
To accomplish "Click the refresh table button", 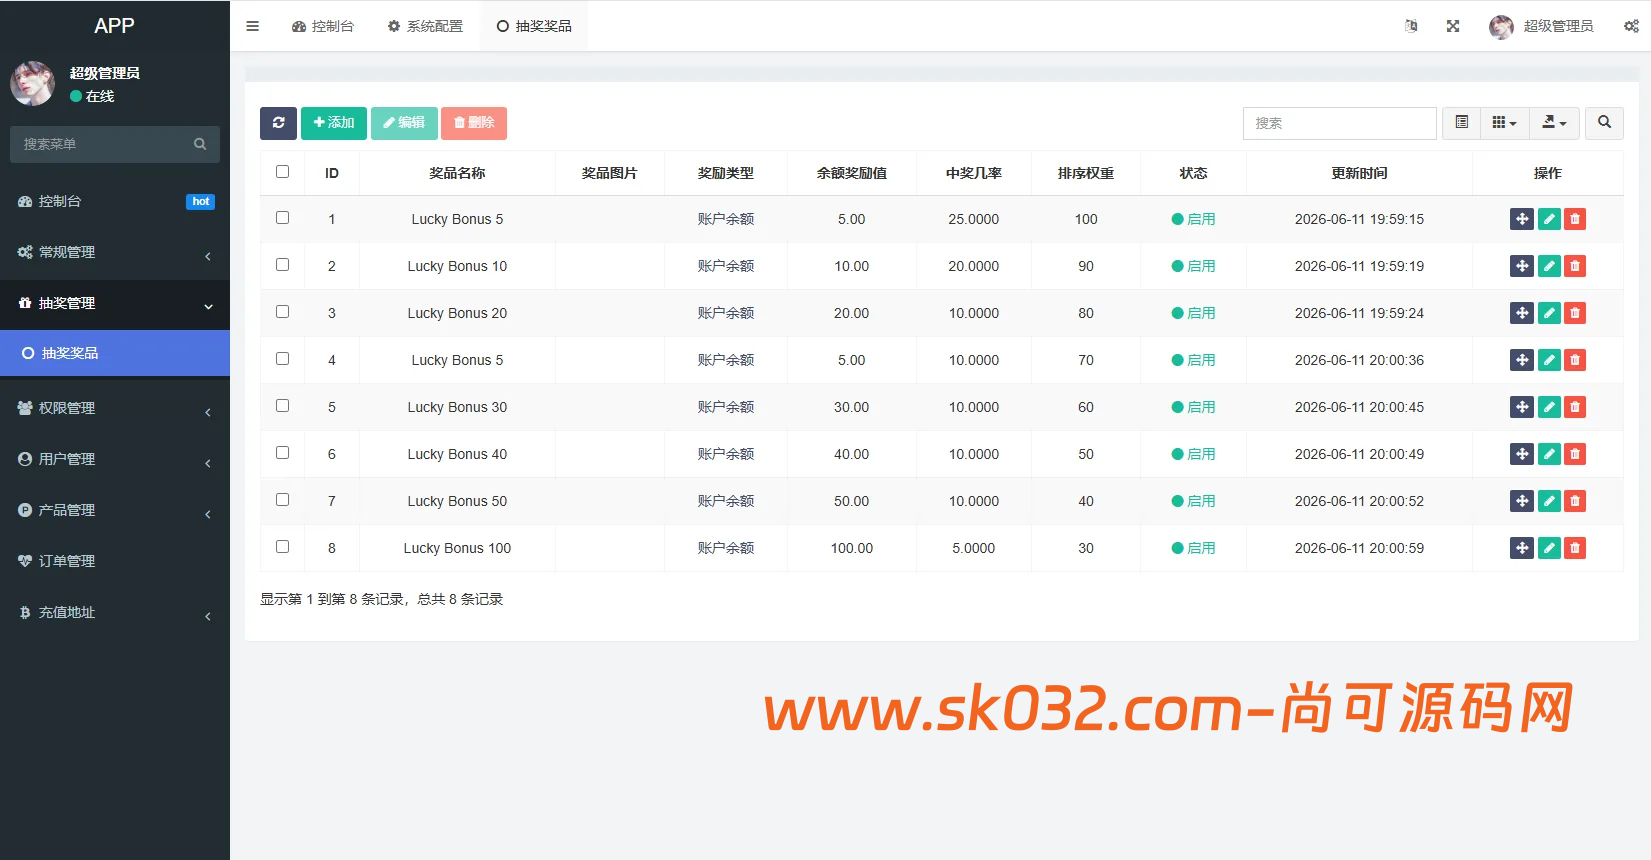I will pyautogui.click(x=278, y=123).
